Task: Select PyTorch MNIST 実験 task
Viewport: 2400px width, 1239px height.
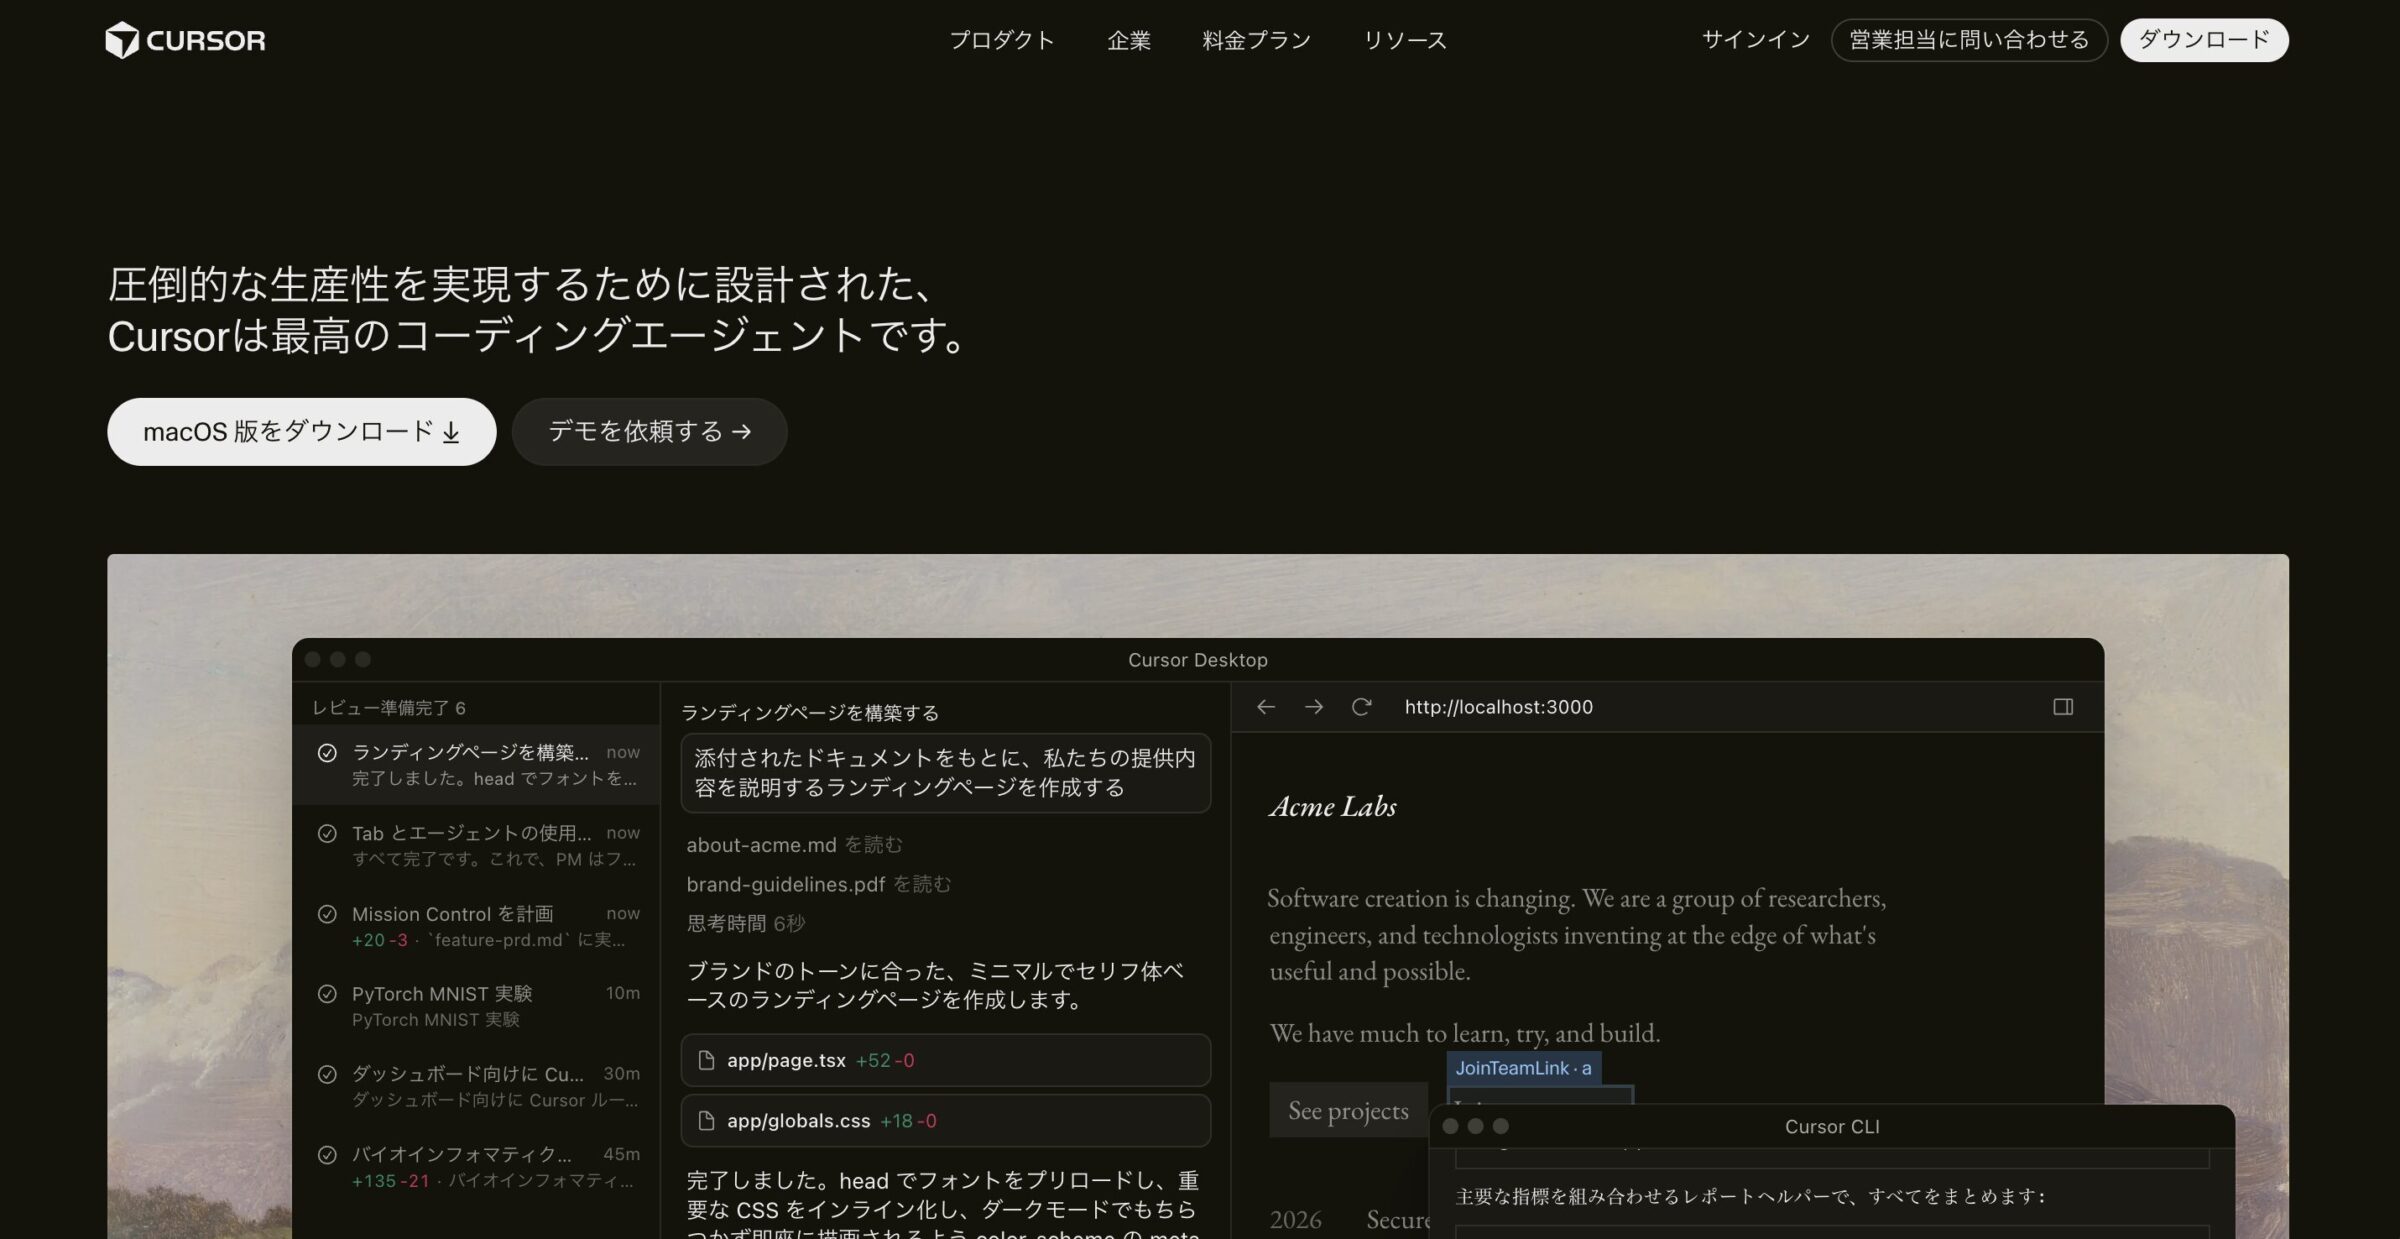Action: (x=476, y=1006)
